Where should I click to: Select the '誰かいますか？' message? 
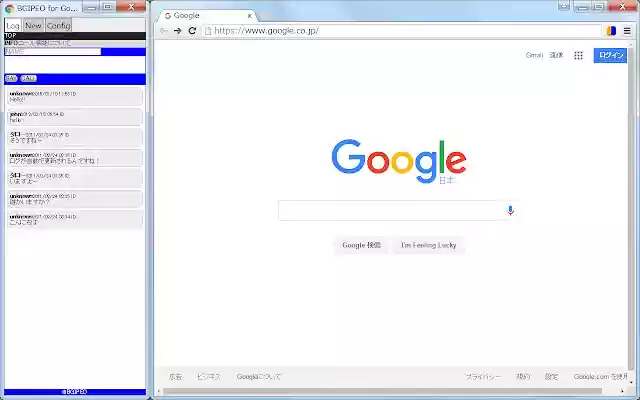(x=75, y=199)
